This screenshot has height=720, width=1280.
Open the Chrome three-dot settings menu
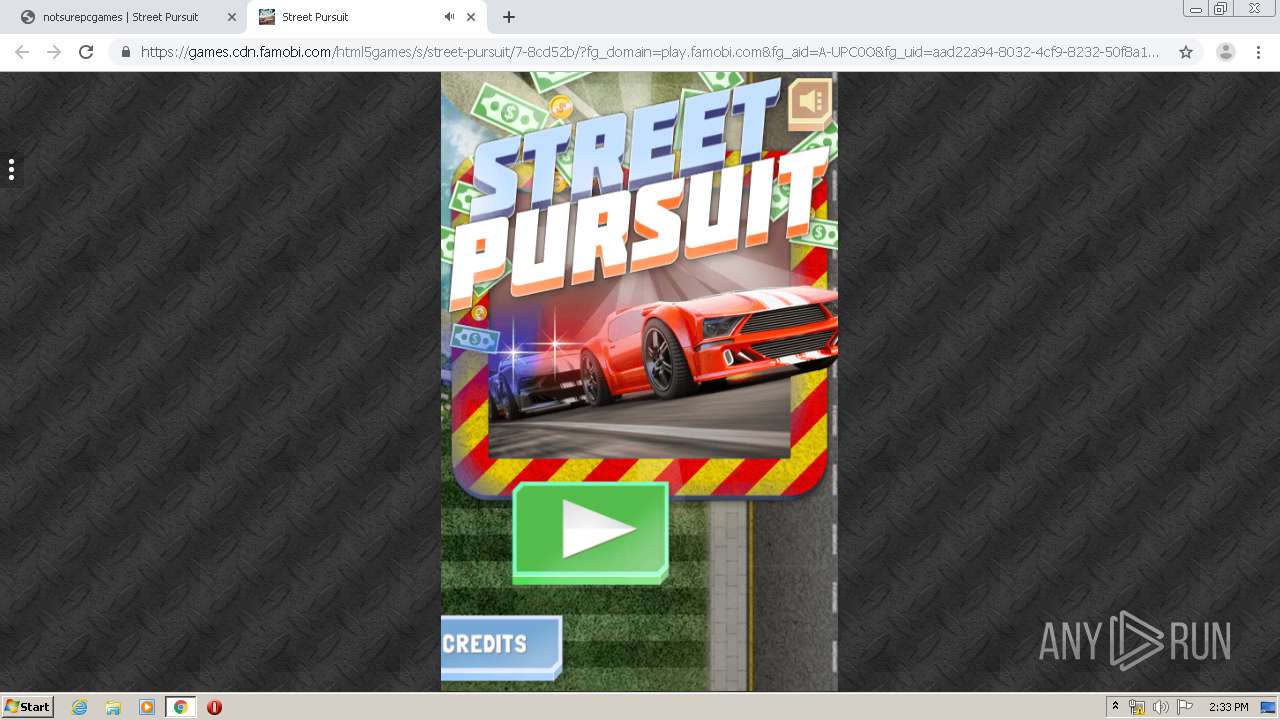pos(1258,52)
